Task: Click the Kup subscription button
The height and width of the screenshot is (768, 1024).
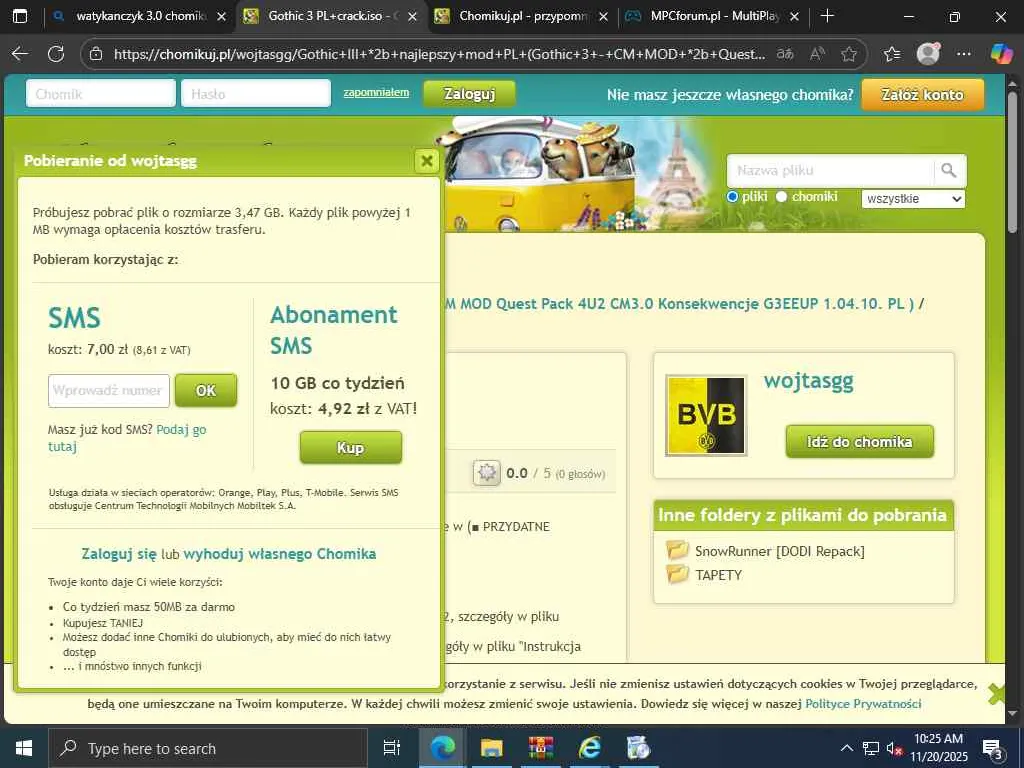Action: tap(351, 447)
